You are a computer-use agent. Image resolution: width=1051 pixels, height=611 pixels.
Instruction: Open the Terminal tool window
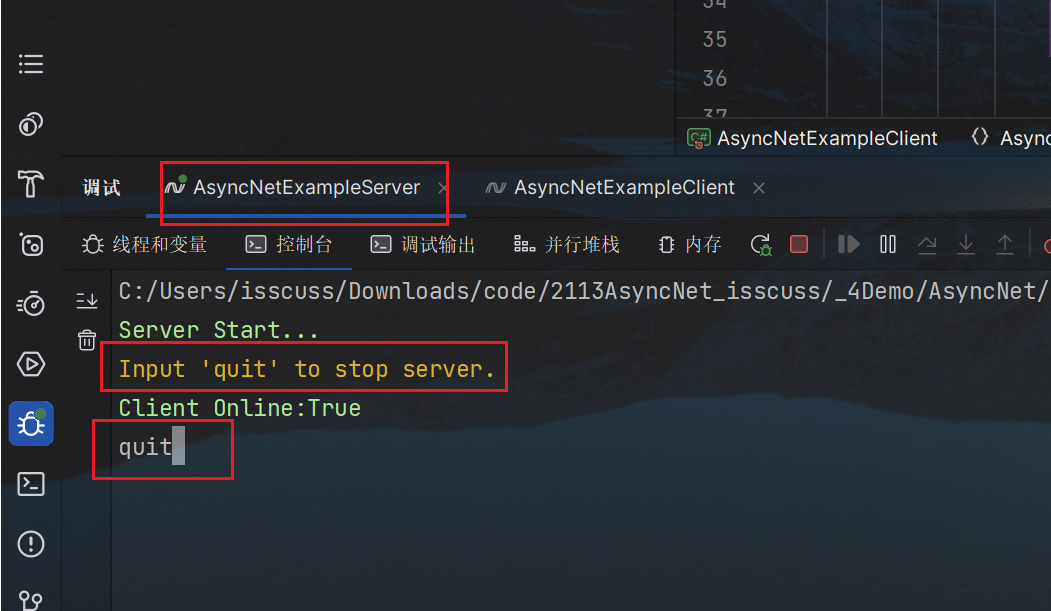point(31,484)
